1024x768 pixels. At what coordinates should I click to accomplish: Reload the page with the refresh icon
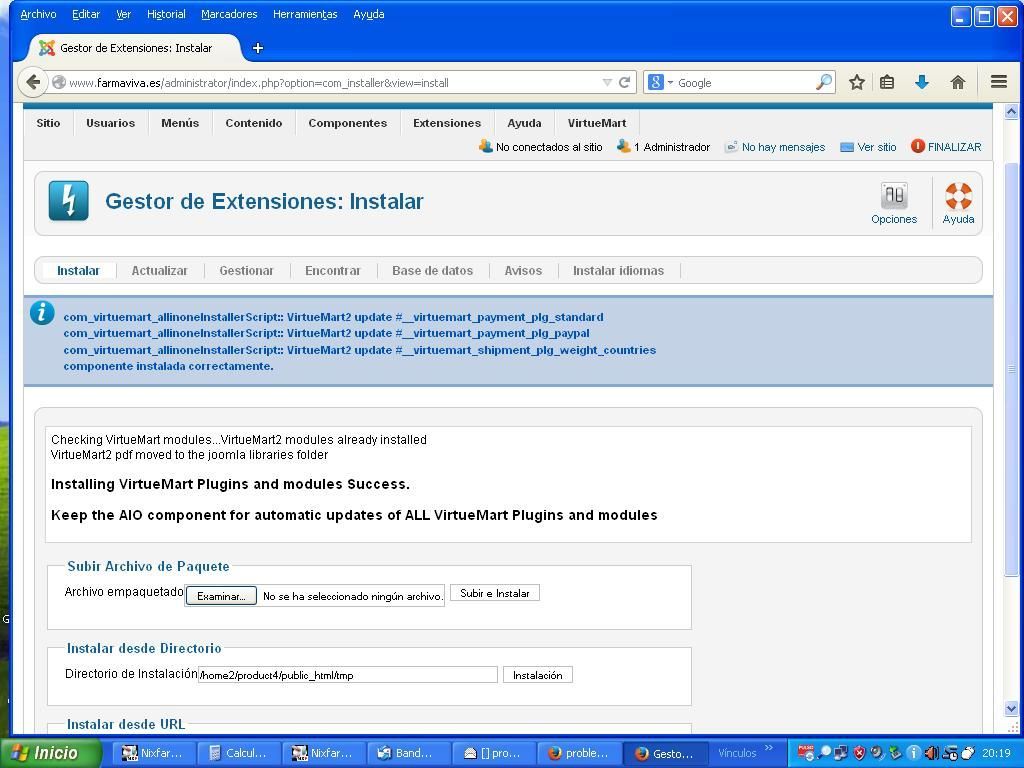[x=624, y=82]
